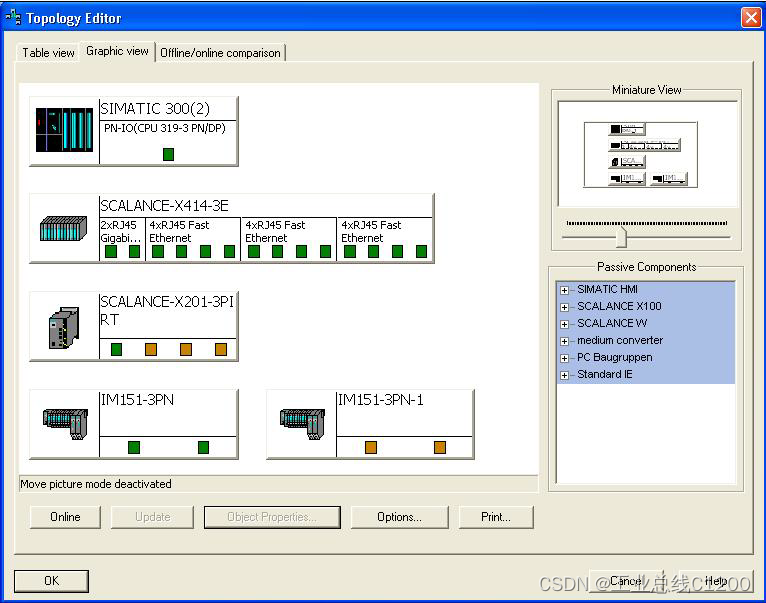Image resolution: width=766 pixels, height=603 pixels.
Task: Click the Print button
Action: click(x=496, y=517)
